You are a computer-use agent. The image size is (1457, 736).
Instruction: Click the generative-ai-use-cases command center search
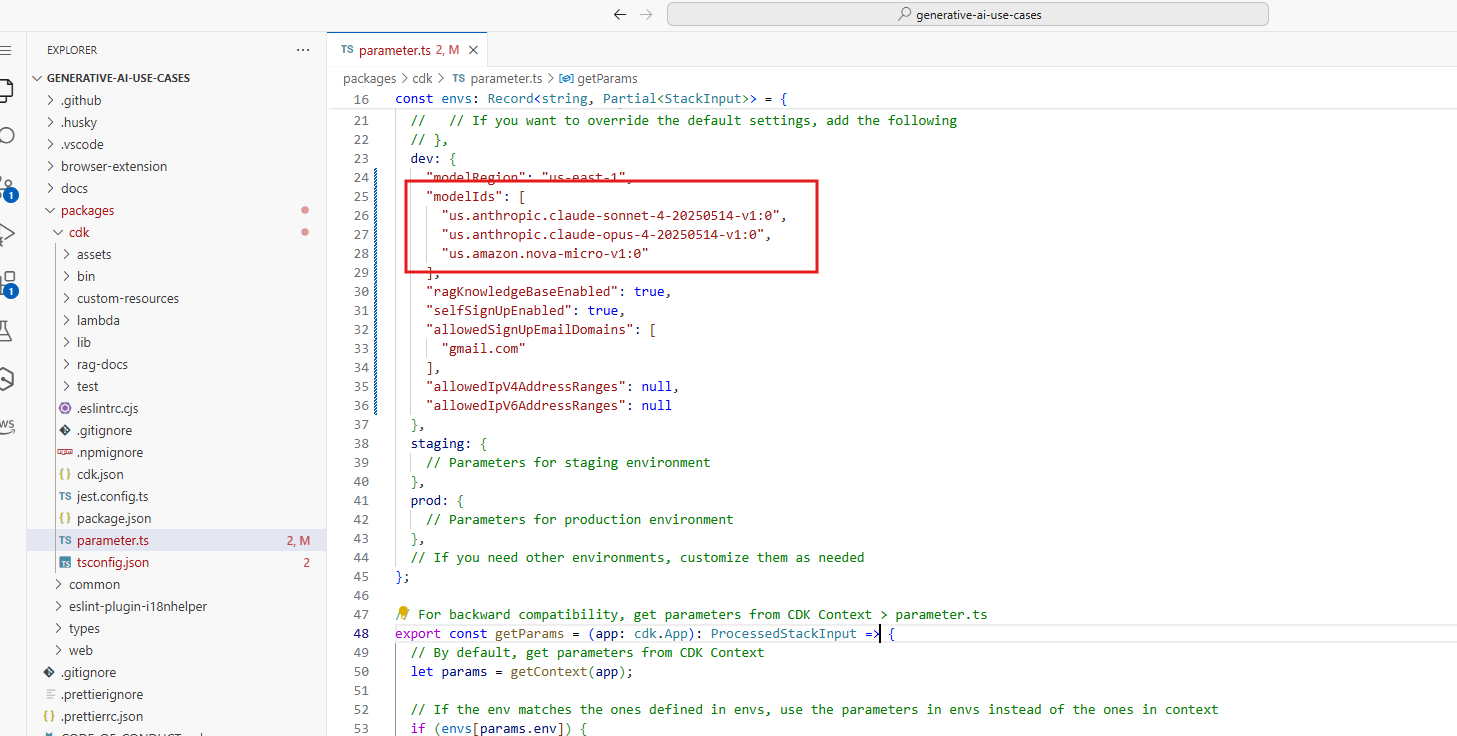point(967,14)
